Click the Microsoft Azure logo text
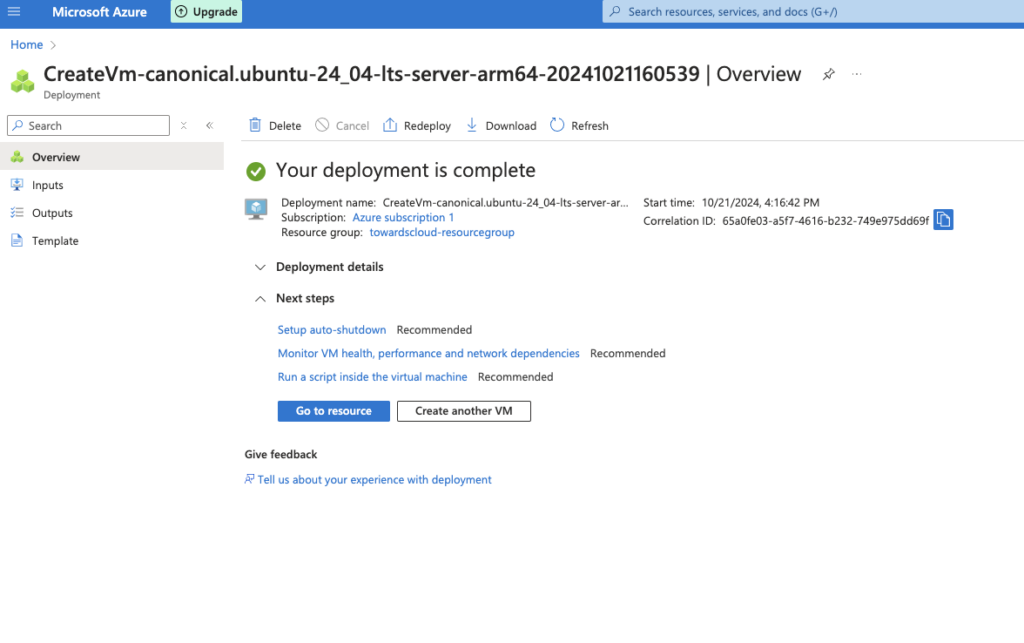 99,12
